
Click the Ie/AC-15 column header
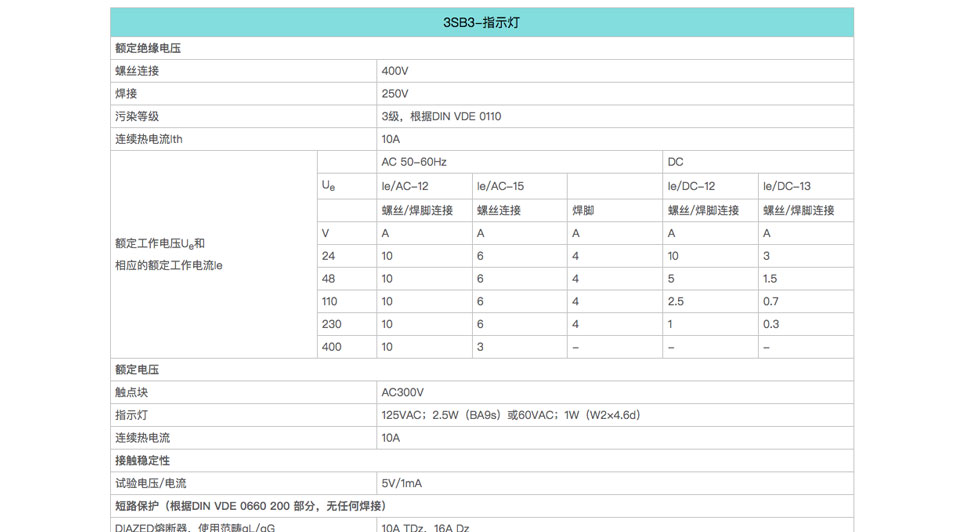[x=500, y=186]
